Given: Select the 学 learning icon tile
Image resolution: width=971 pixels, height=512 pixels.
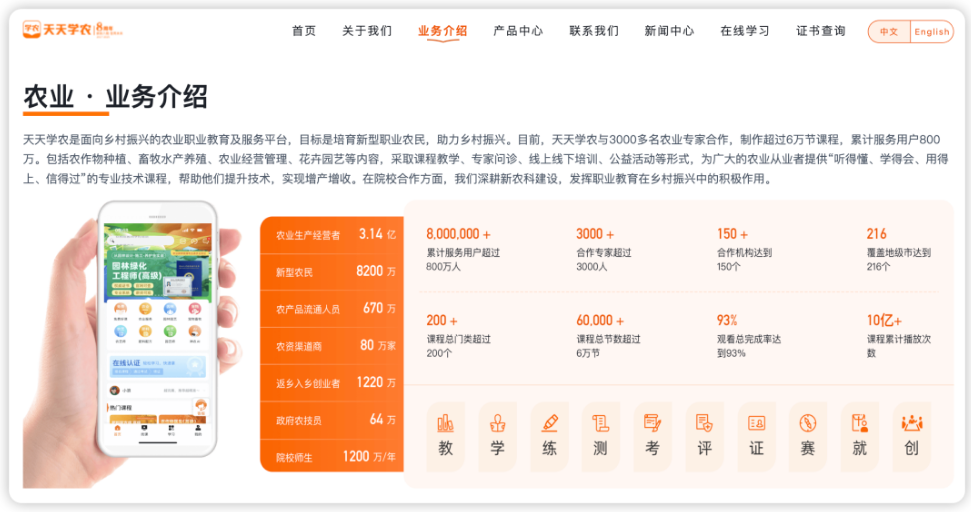Looking at the screenshot, I should (497, 436).
